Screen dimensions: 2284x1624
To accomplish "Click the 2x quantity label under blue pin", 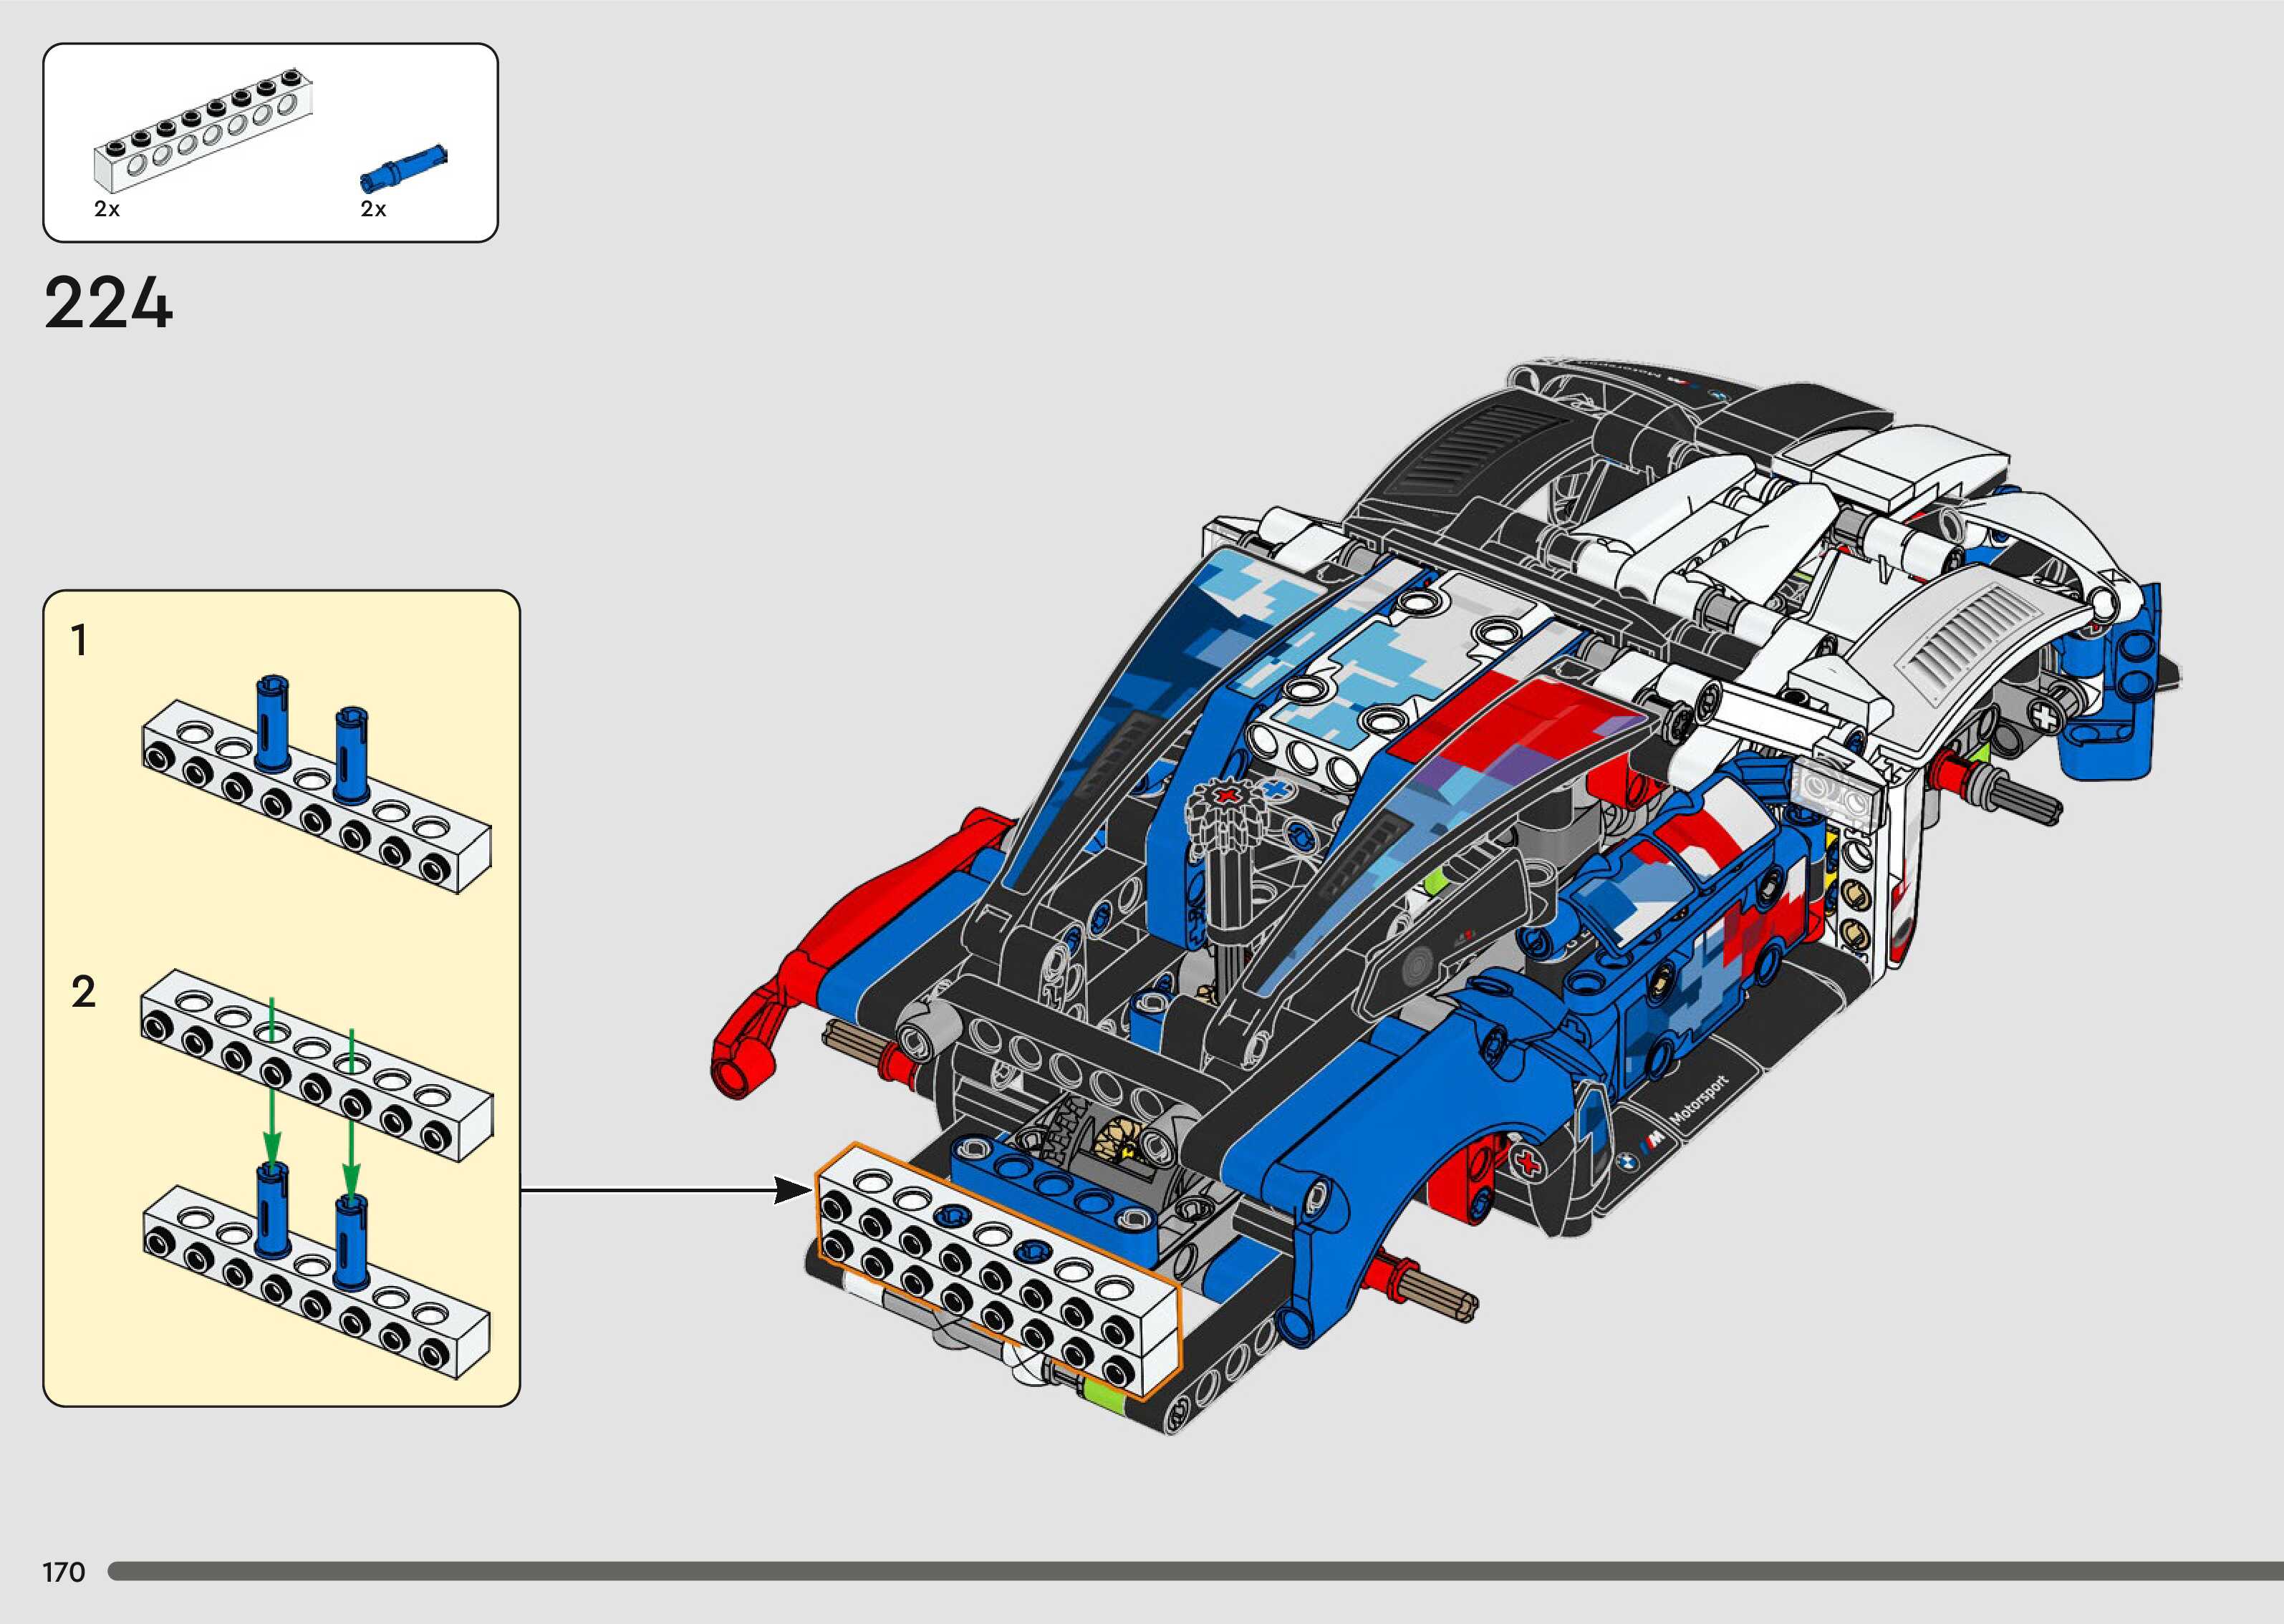I will (x=373, y=209).
